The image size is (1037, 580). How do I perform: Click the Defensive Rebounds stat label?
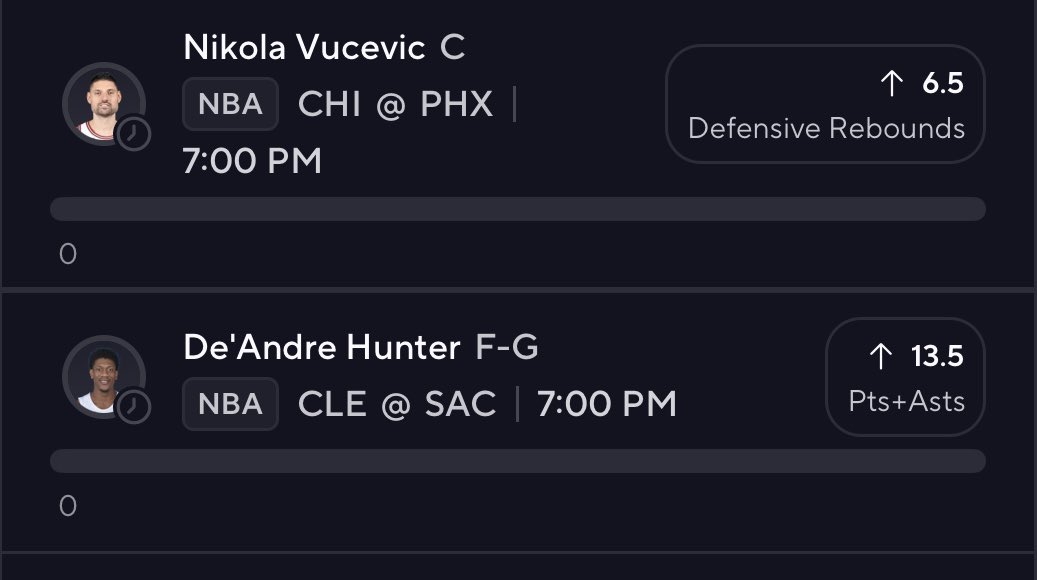(826, 128)
